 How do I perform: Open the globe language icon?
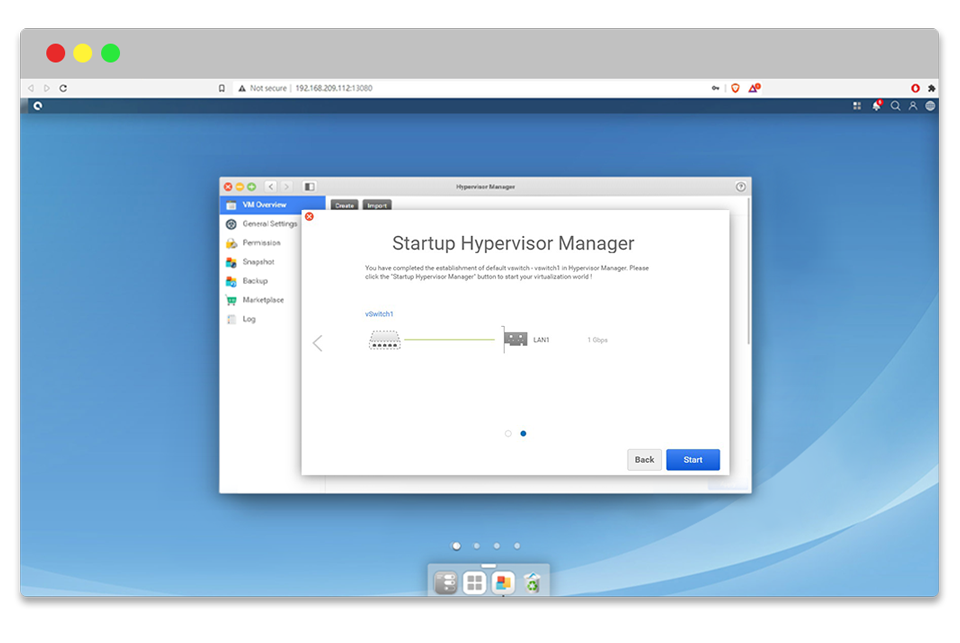930,106
